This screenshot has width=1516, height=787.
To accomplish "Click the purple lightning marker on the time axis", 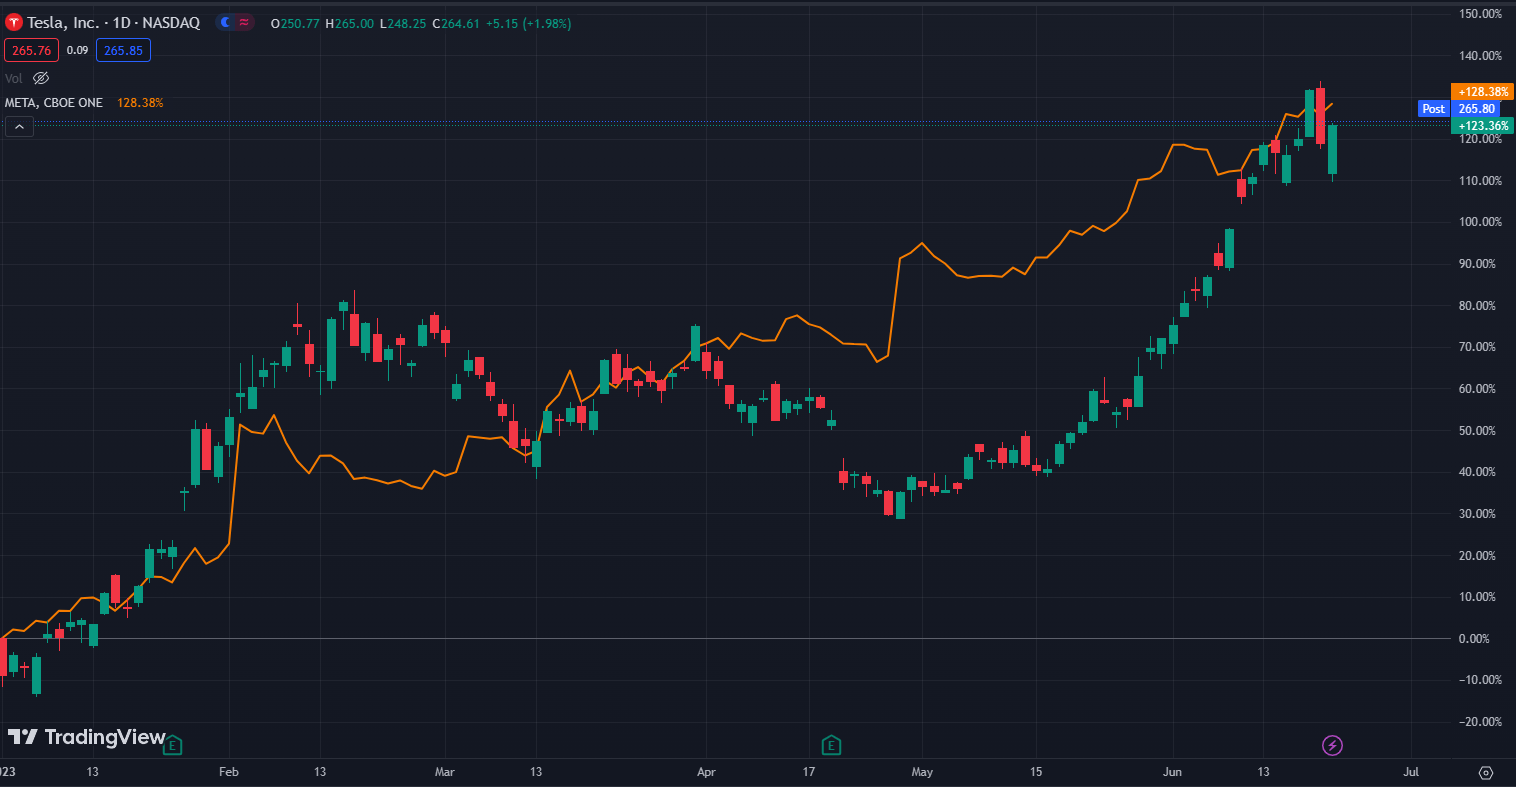I will (1332, 745).
